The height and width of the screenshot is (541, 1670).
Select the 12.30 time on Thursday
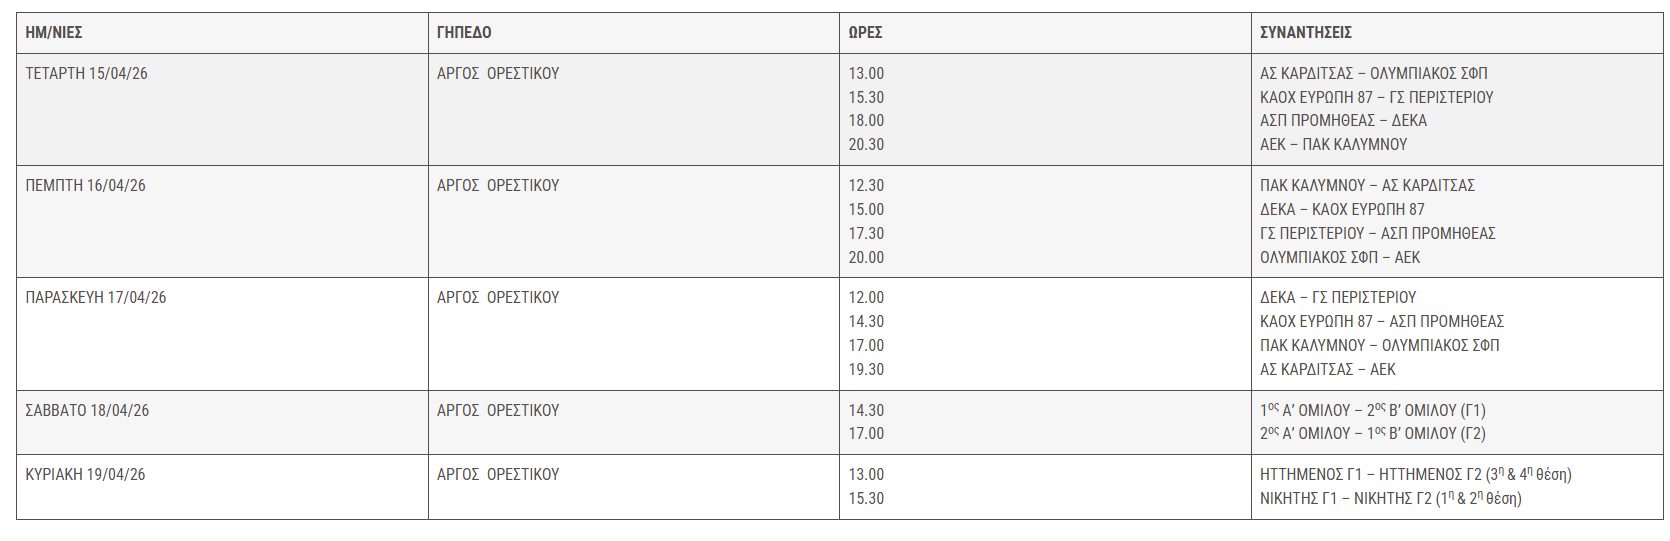tap(866, 186)
